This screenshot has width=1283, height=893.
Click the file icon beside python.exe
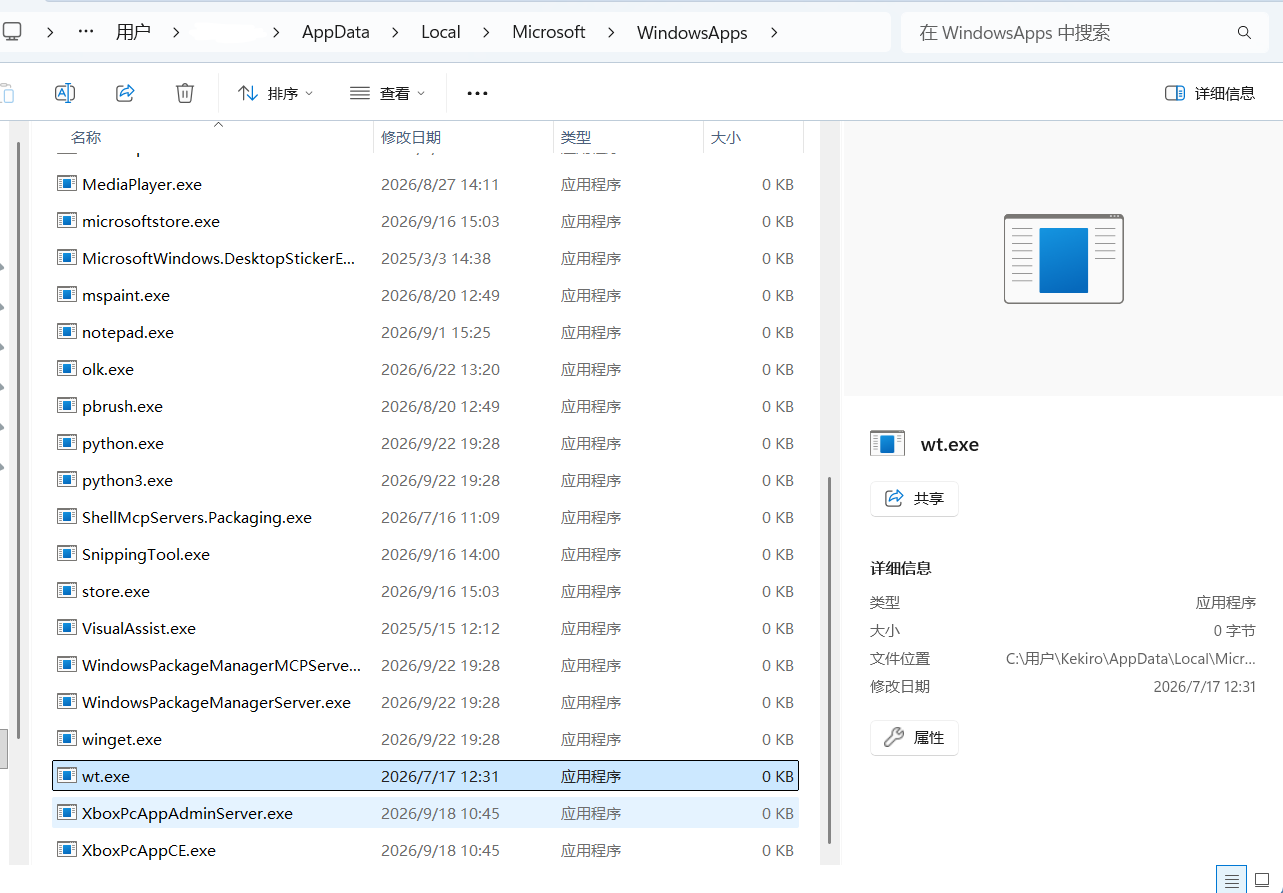[x=67, y=443]
